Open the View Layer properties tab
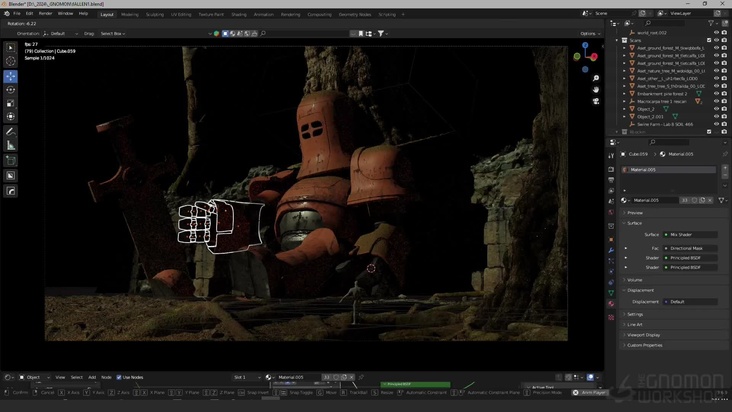Viewport: 732px width, 412px height. click(x=611, y=191)
